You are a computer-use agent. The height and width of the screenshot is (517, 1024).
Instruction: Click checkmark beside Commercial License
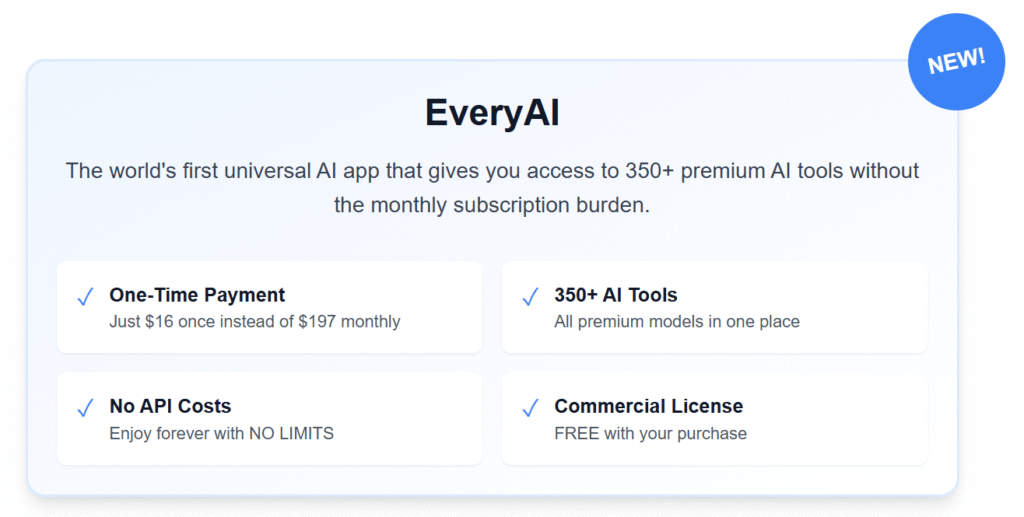coord(530,408)
